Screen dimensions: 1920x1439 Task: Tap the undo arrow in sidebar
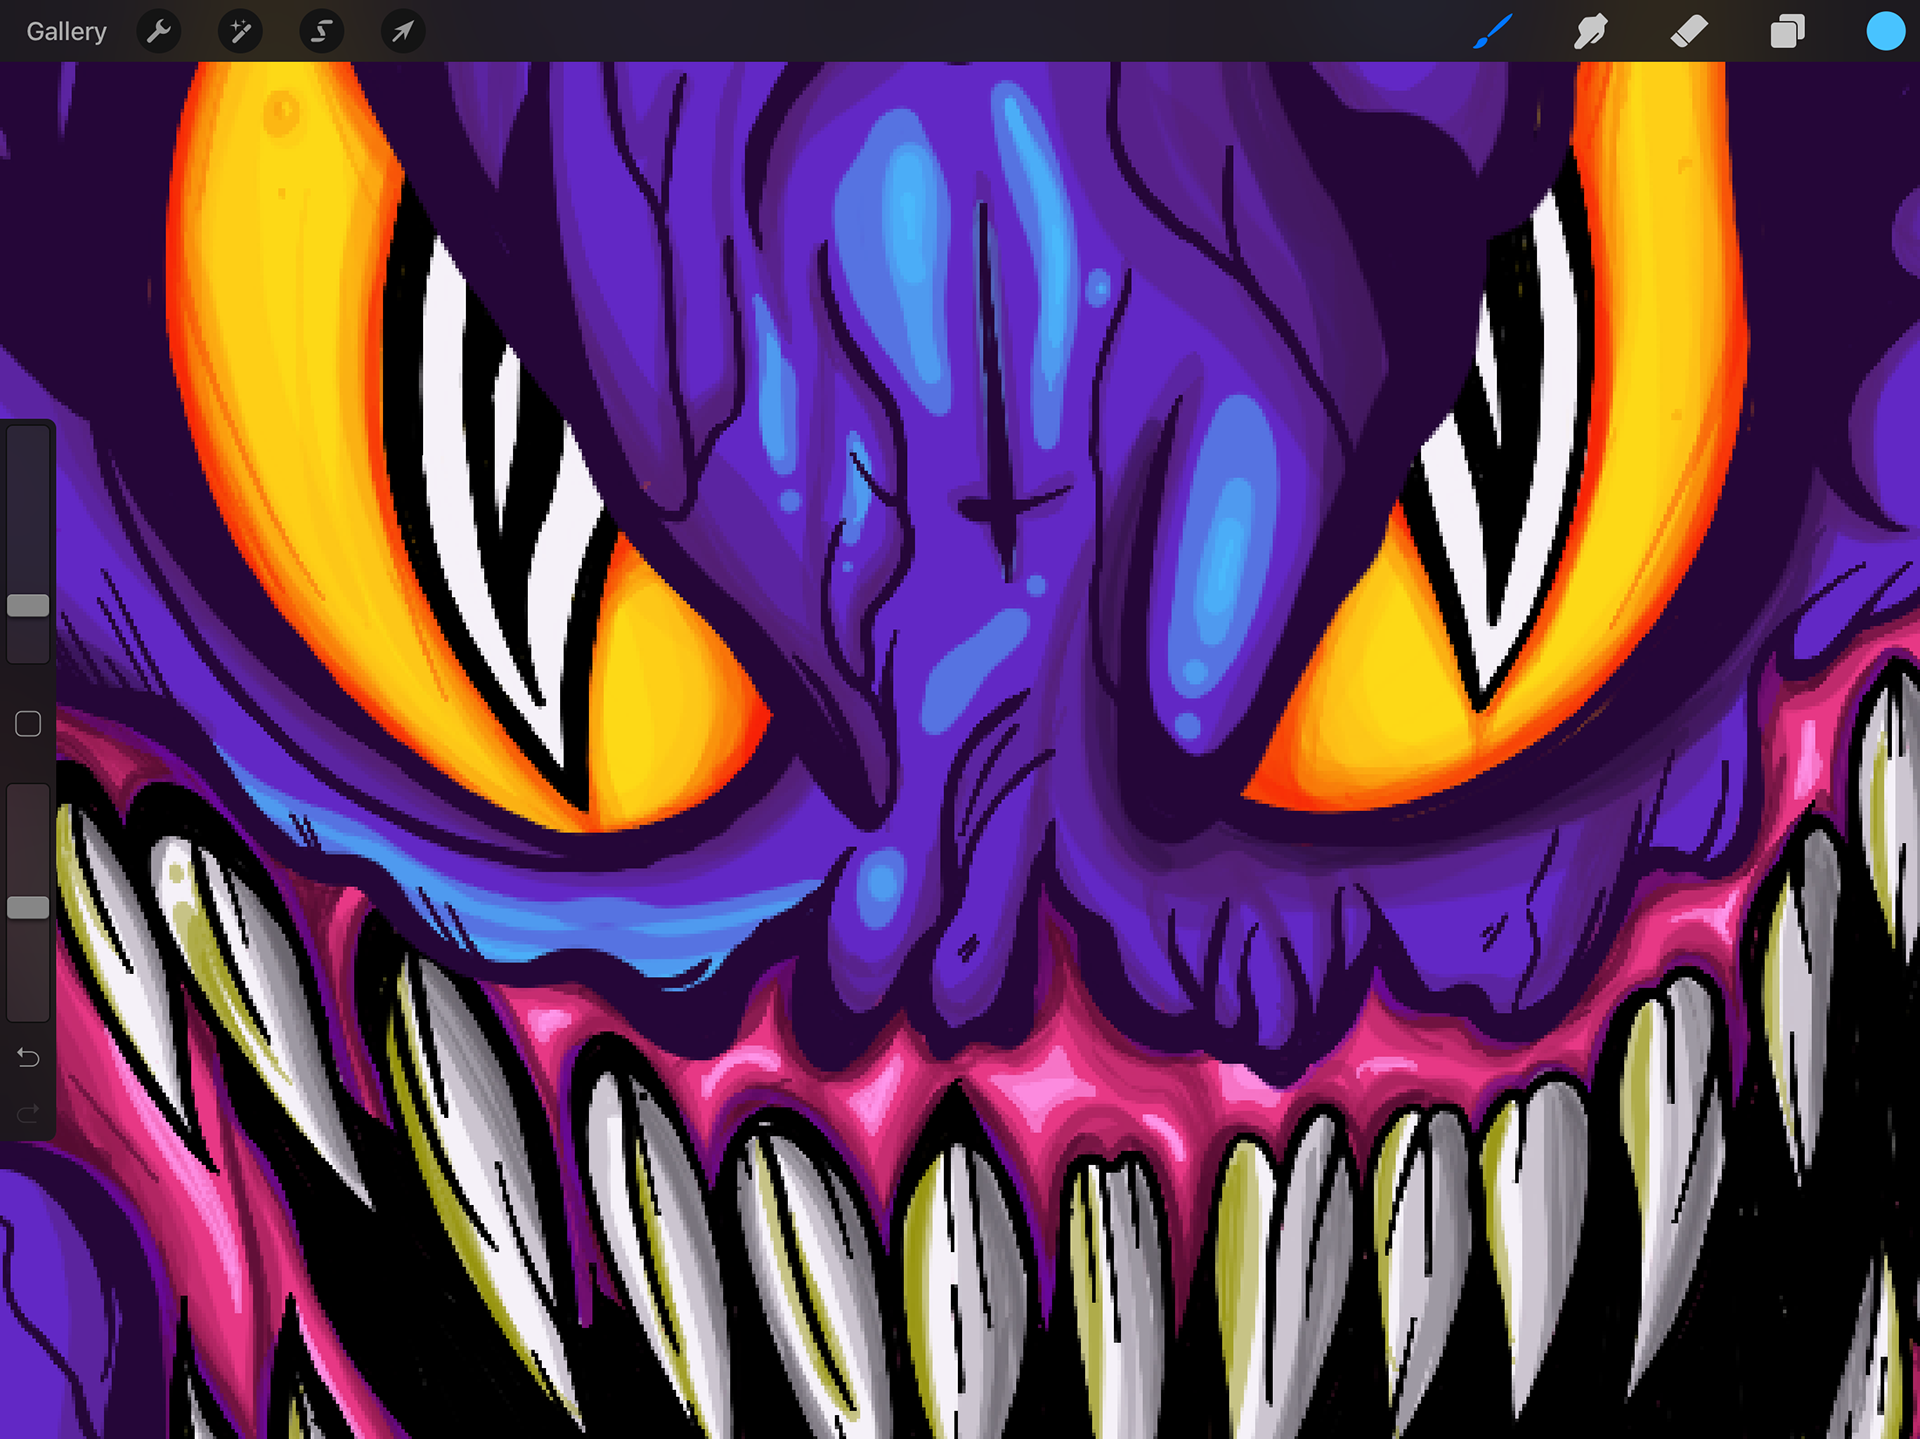pos(28,1057)
